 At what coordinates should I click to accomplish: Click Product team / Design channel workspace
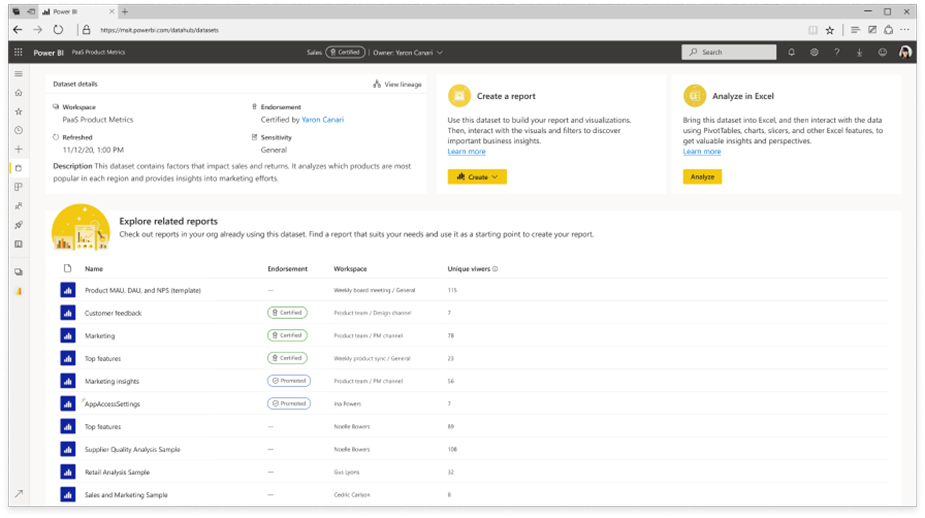(372, 313)
